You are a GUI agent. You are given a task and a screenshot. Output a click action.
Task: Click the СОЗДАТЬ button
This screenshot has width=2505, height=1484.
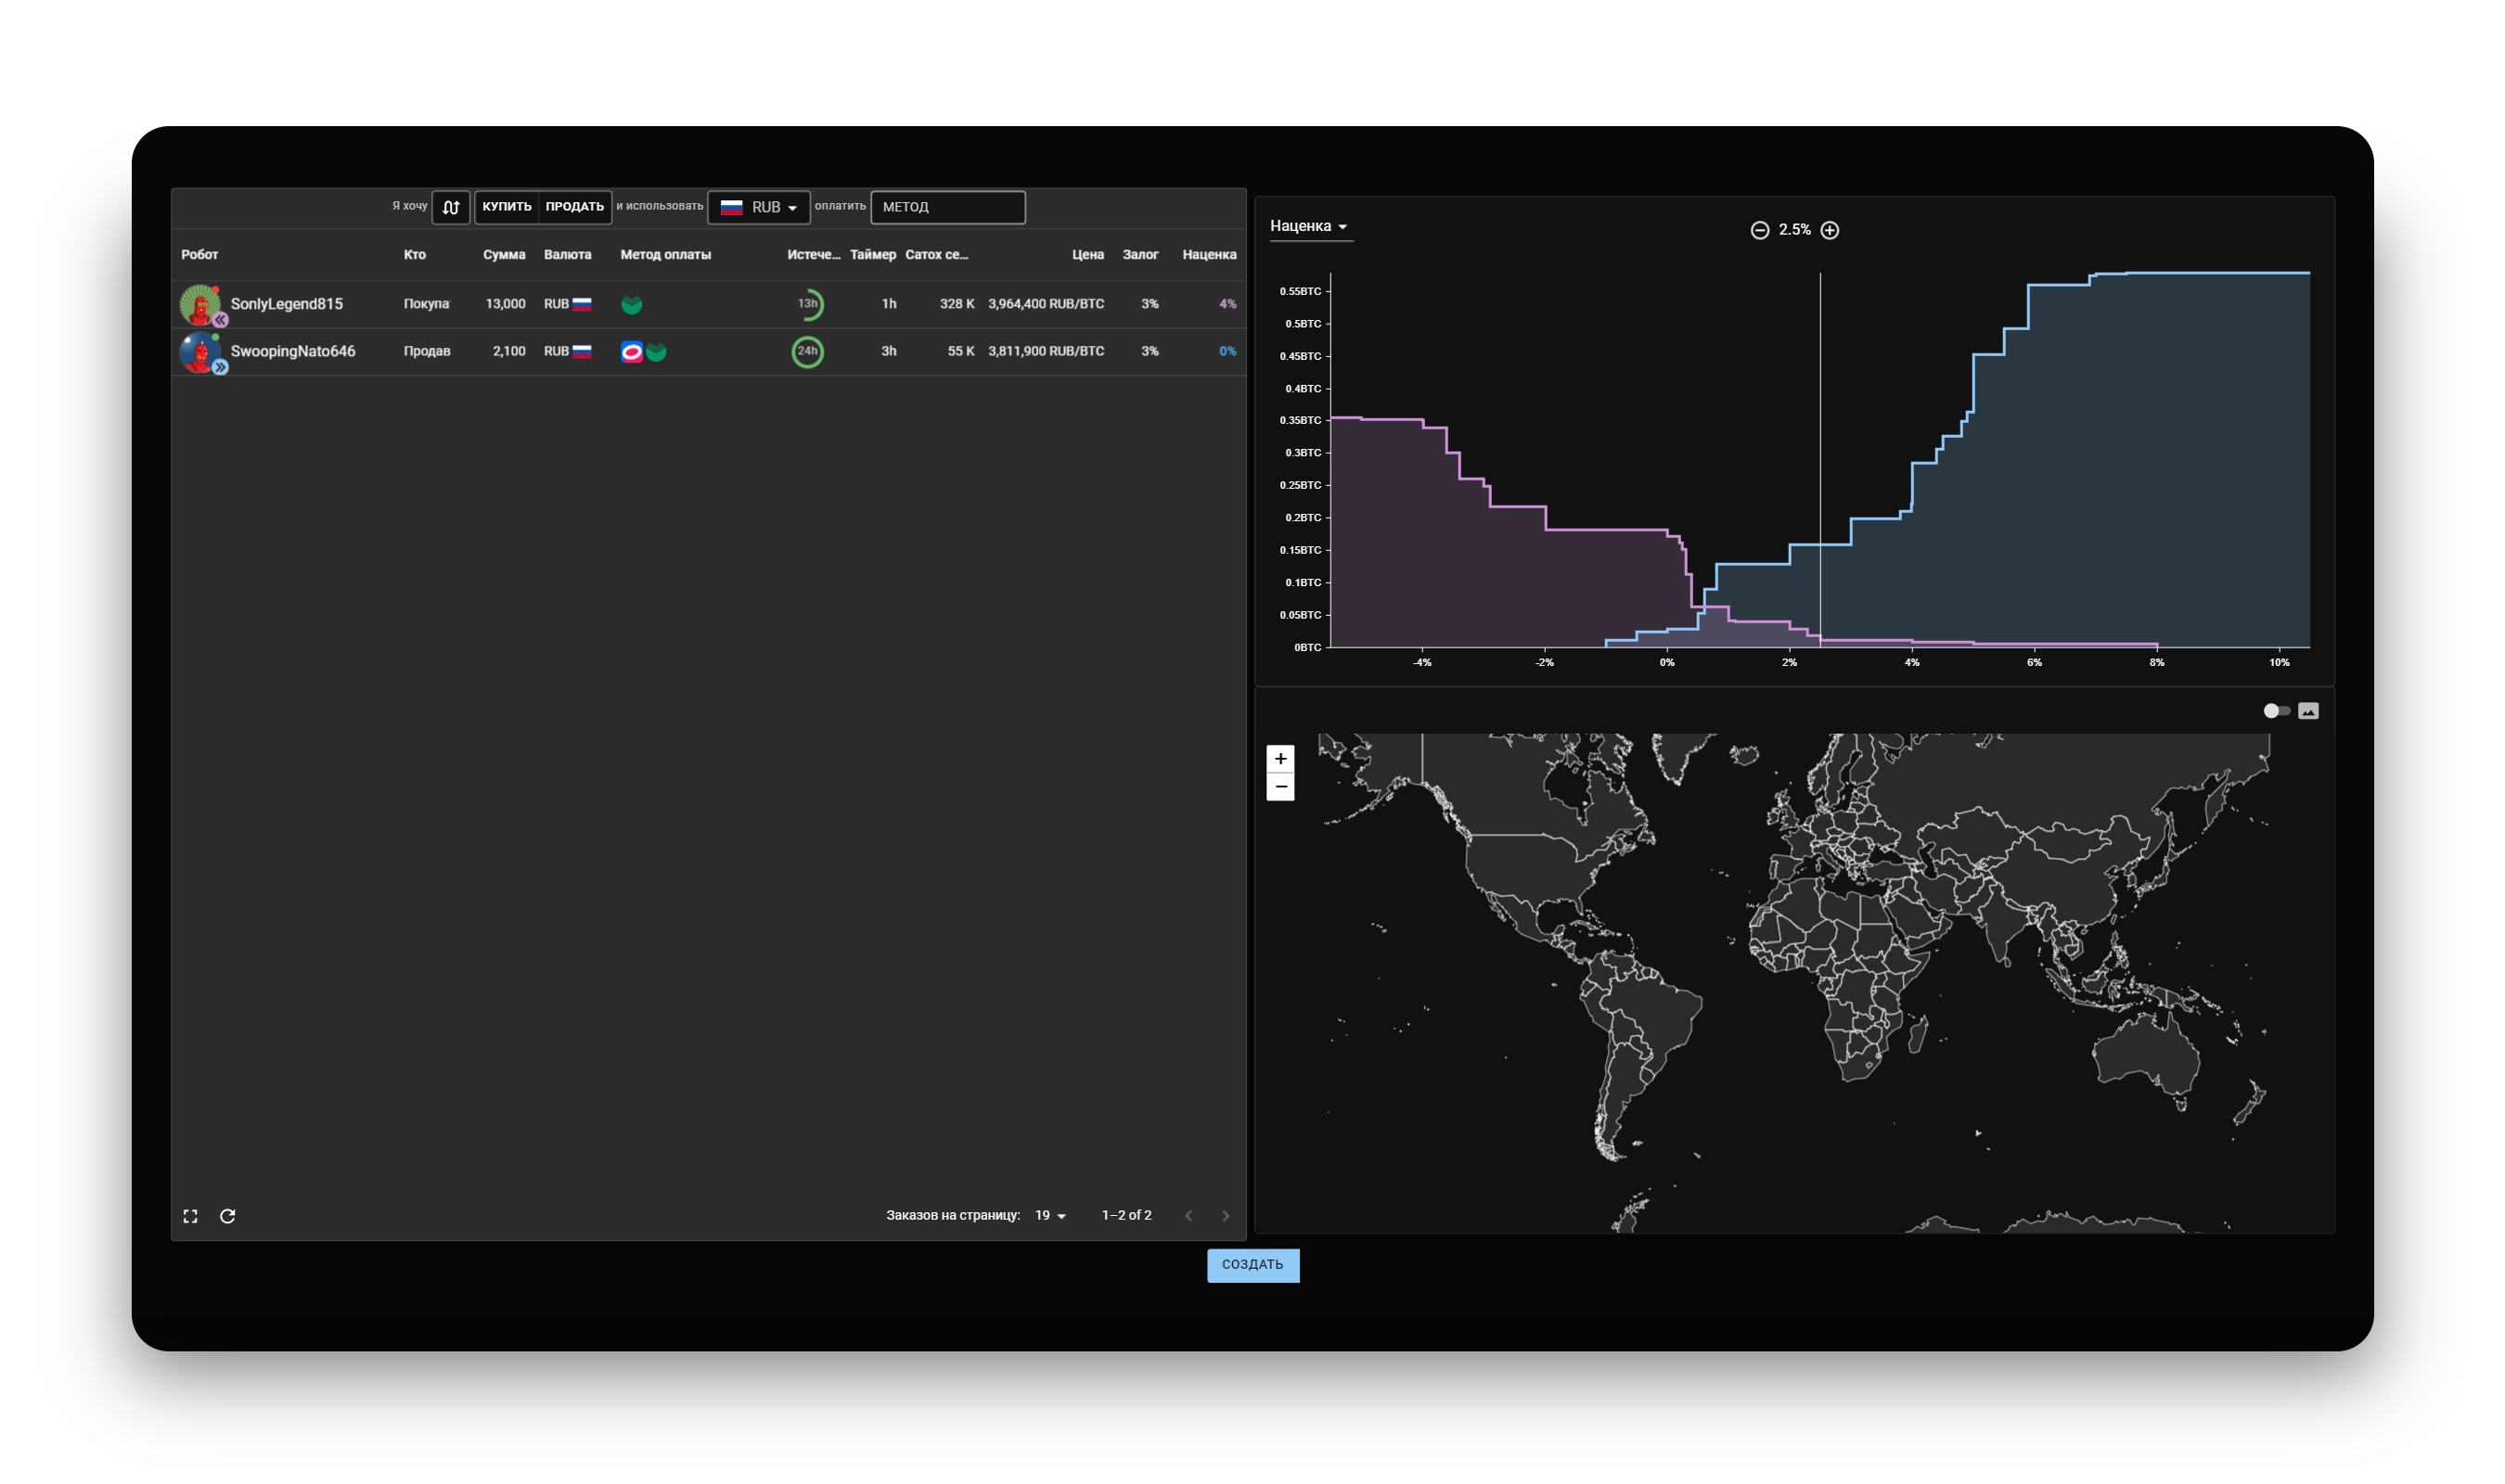(1253, 1265)
